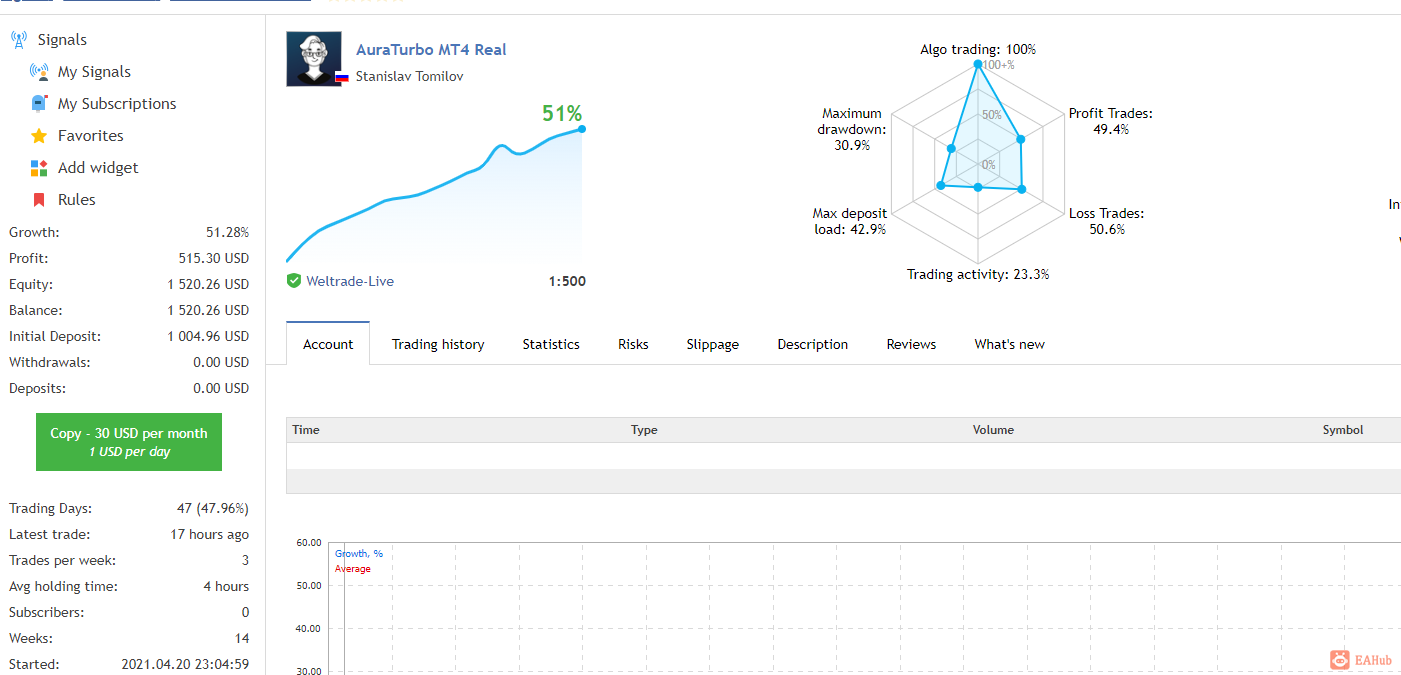
Task: Switch to the Trading history tab
Action: [x=438, y=344]
